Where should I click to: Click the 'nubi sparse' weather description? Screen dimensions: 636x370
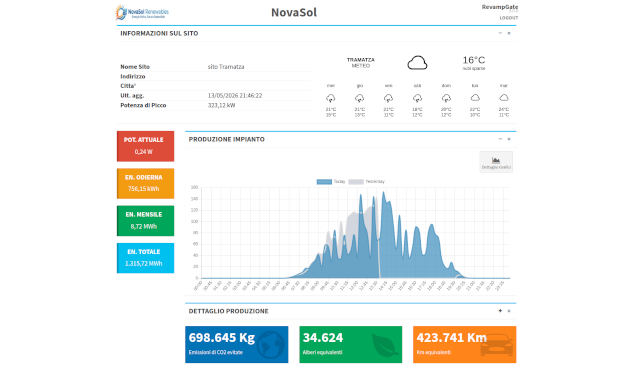[474, 69]
